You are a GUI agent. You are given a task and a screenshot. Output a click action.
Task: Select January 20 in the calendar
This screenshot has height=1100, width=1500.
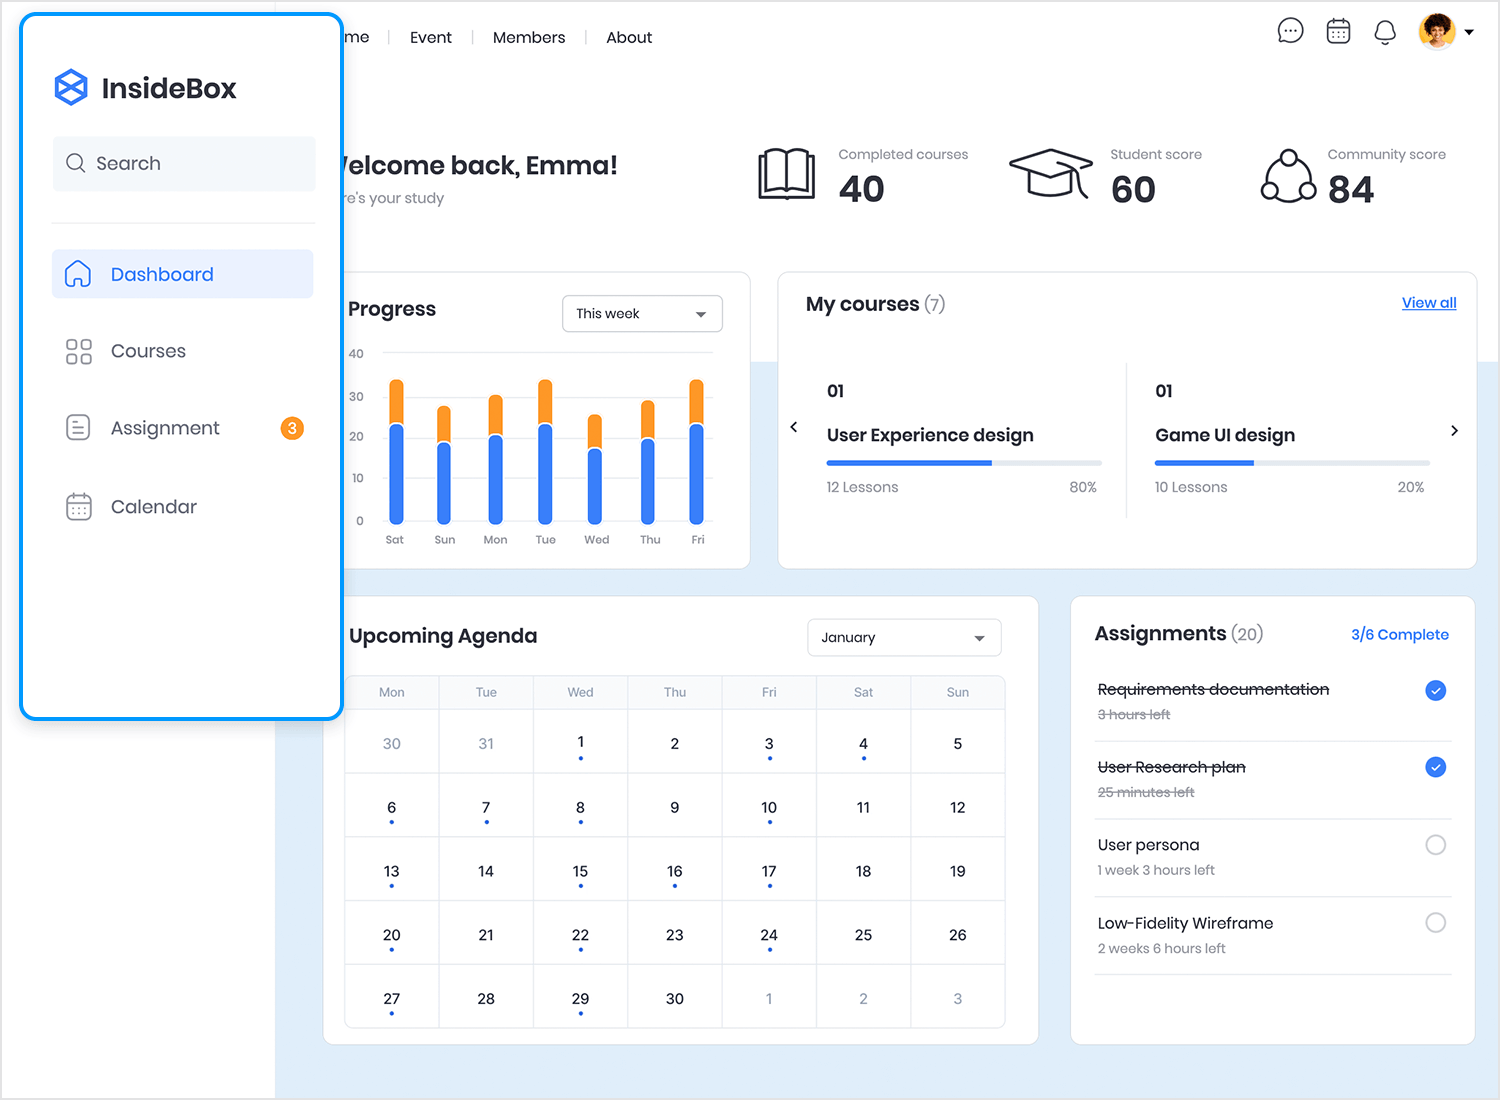tap(391, 933)
